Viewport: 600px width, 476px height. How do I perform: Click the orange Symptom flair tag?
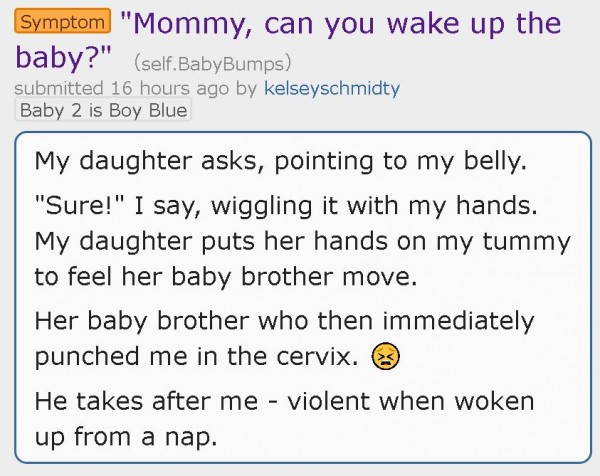tap(63, 21)
